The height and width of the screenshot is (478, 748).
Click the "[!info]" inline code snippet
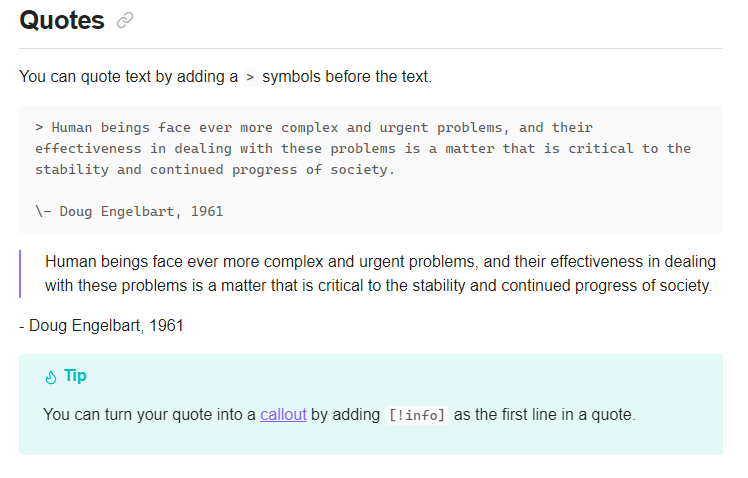point(416,415)
